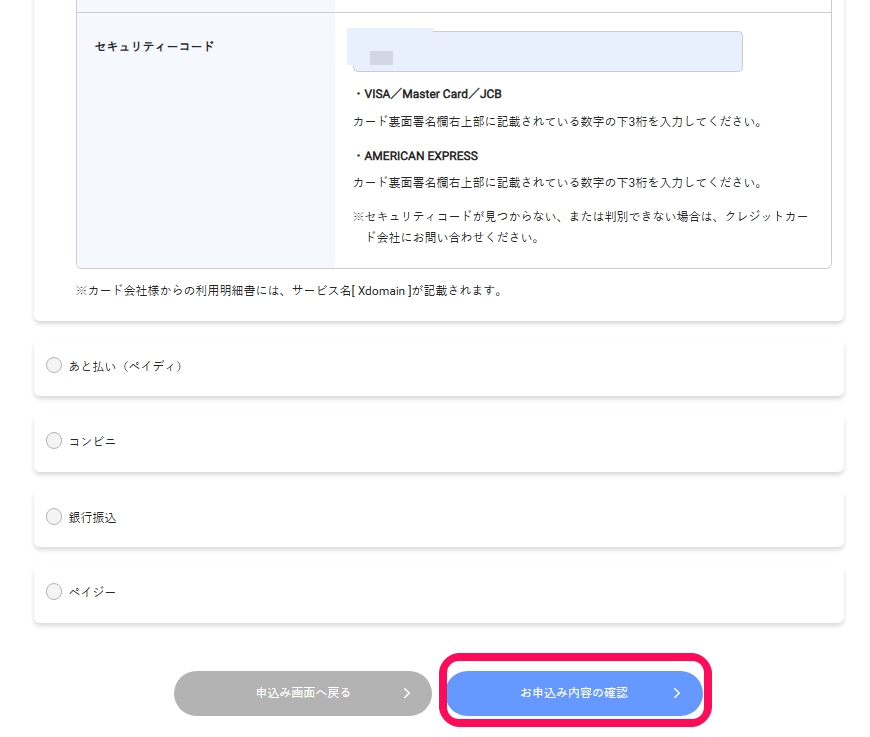Click the お申込み内容の確認 confirm button
870x737 pixels.
click(x=575, y=692)
